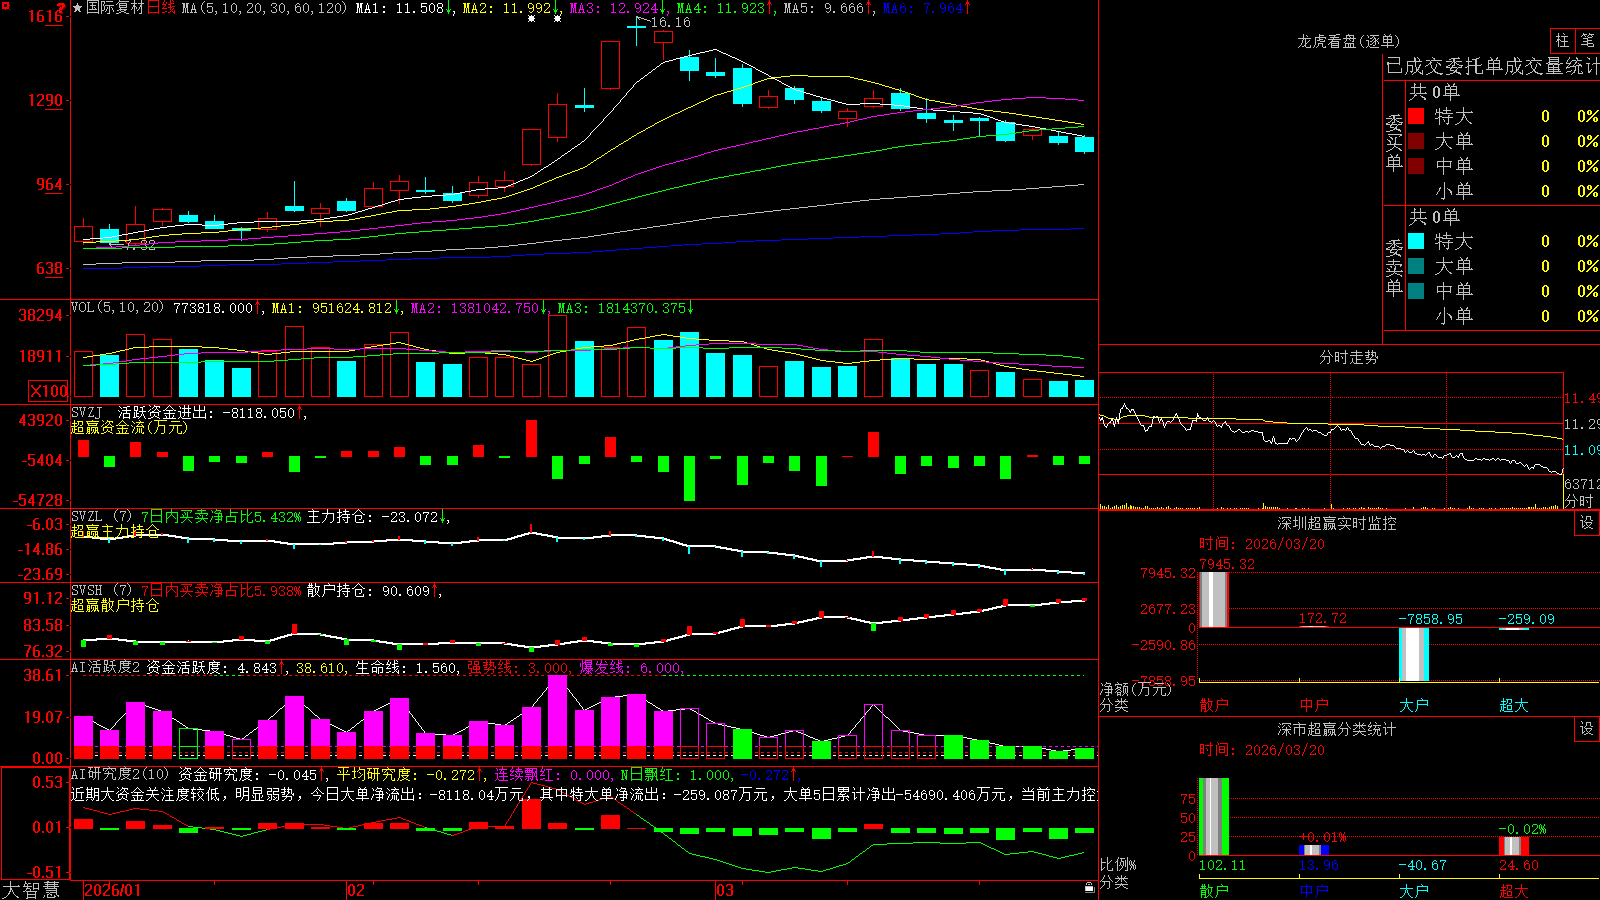
Task: Open 设 settings for 深市超赢分类统计
Action: [1587, 729]
